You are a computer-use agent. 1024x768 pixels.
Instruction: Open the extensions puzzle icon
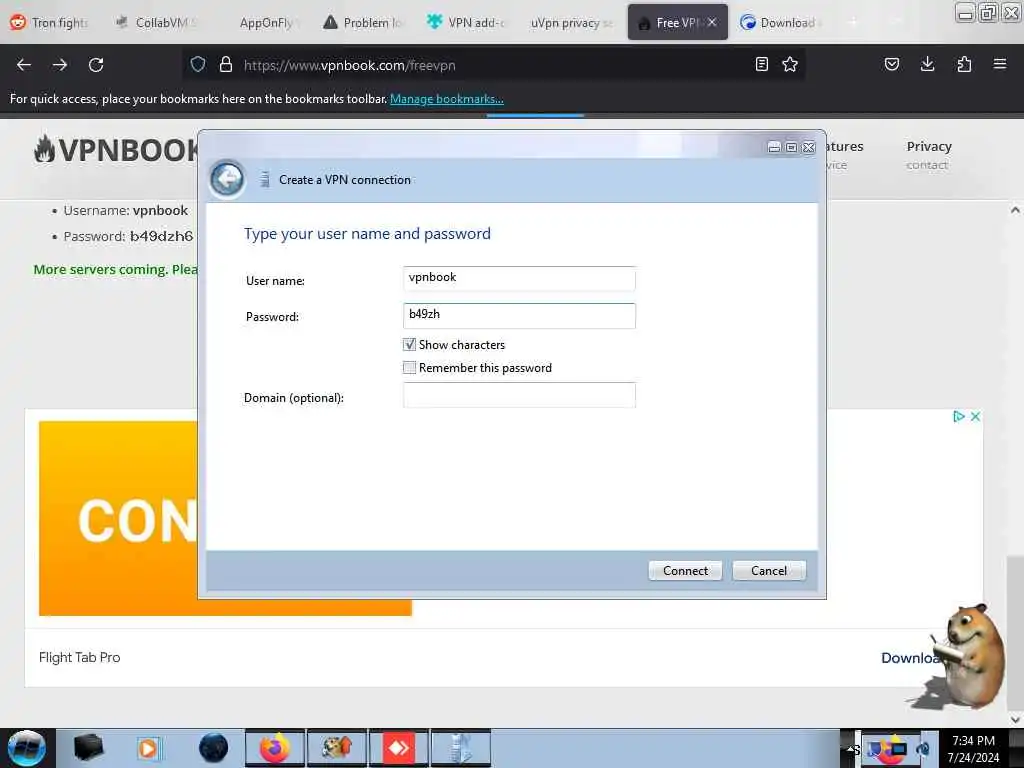964,64
